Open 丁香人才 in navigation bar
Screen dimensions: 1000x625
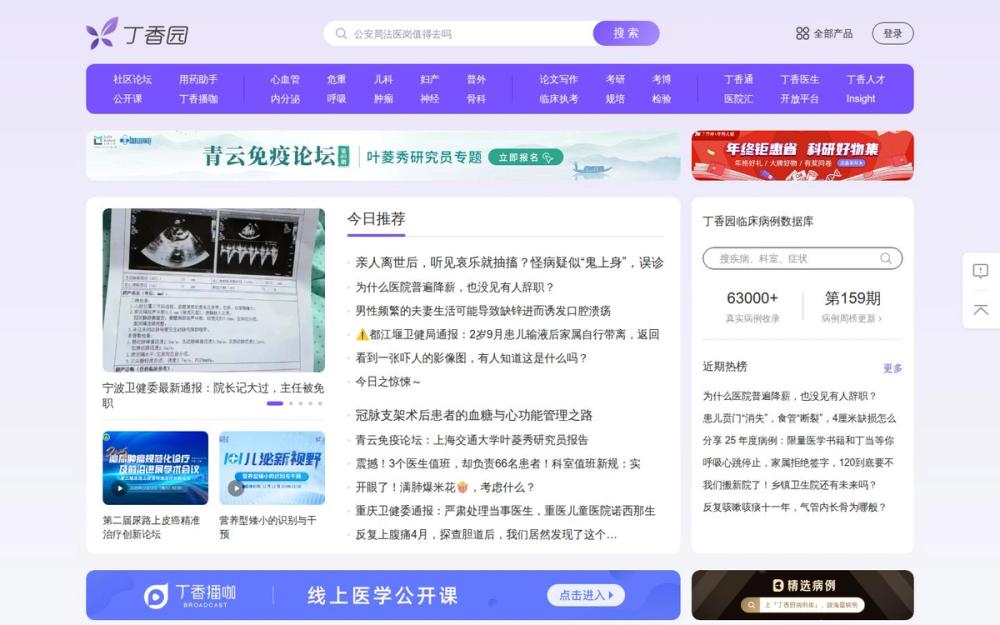(865, 79)
